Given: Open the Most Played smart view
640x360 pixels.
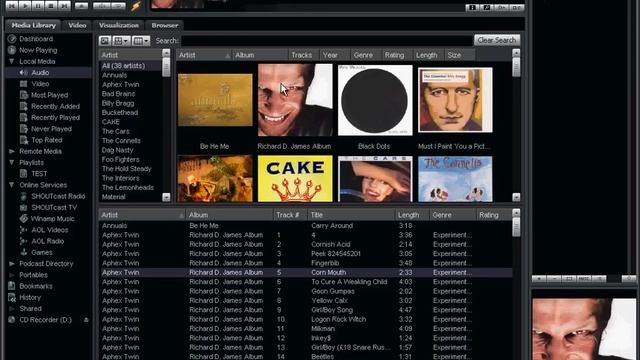Looking at the screenshot, I should point(49,95).
